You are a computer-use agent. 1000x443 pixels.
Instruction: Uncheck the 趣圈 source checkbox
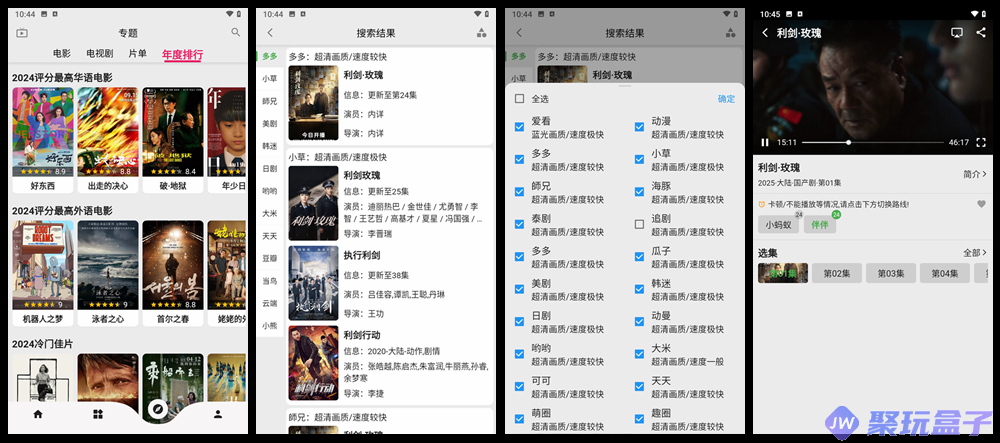coord(639,419)
